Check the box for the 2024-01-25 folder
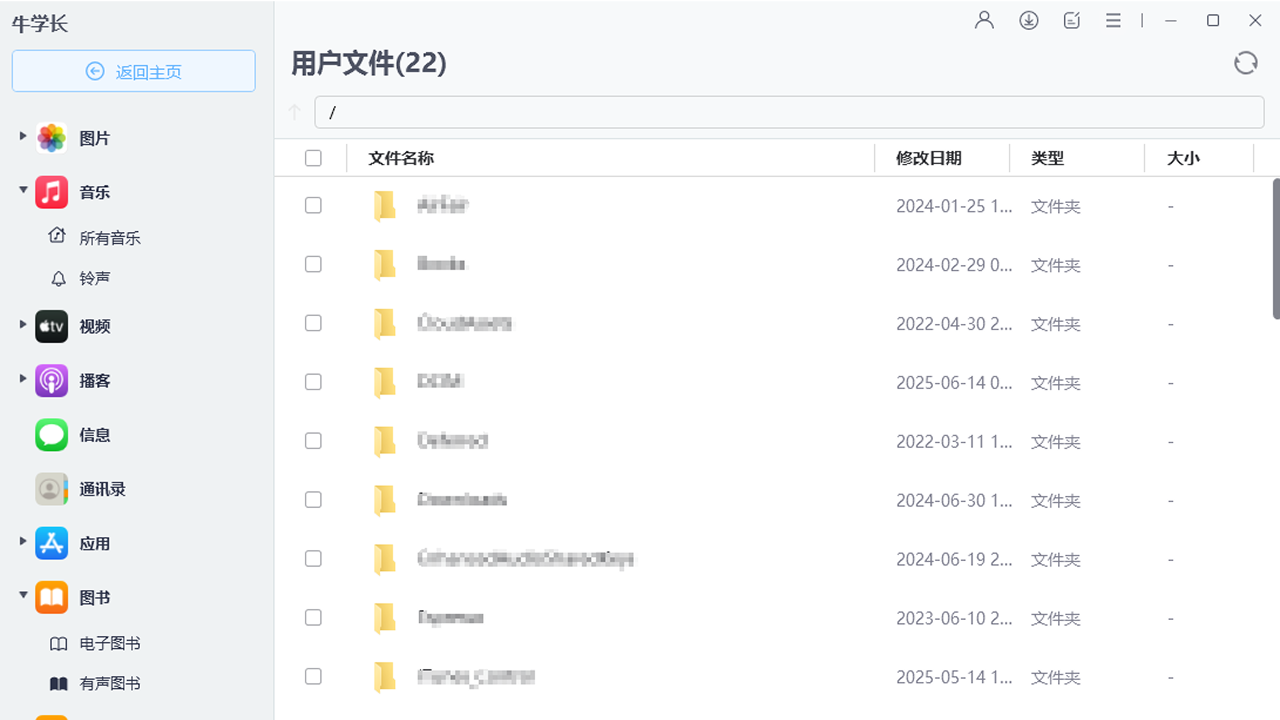This screenshot has height=720, width=1280. click(313, 205)
